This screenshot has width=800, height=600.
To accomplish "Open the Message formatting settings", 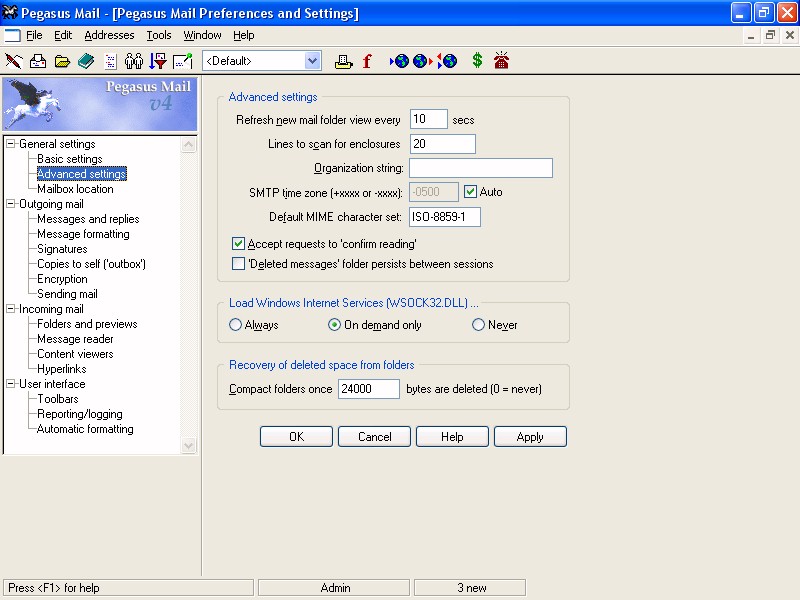I will [x=84, y=234].
